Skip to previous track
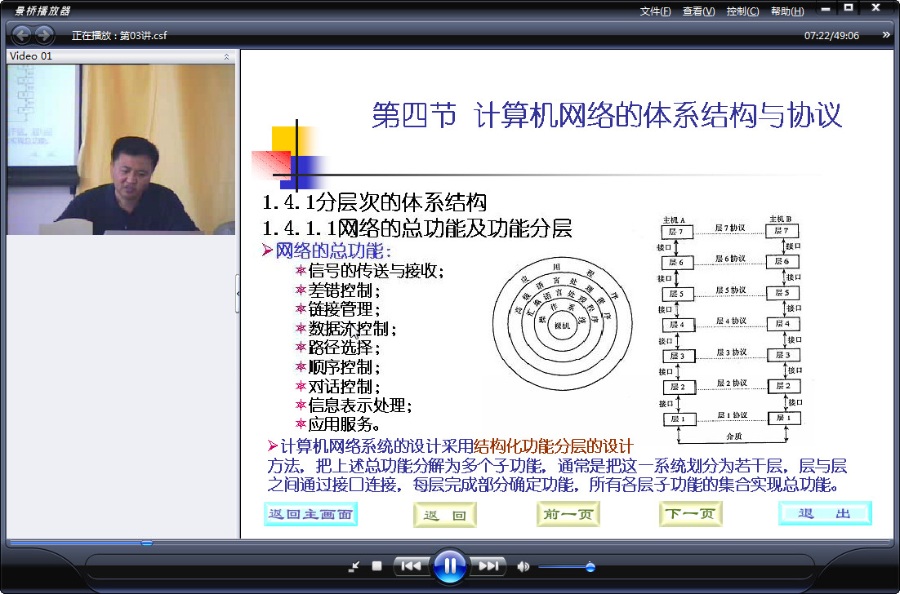 [410, 566]
